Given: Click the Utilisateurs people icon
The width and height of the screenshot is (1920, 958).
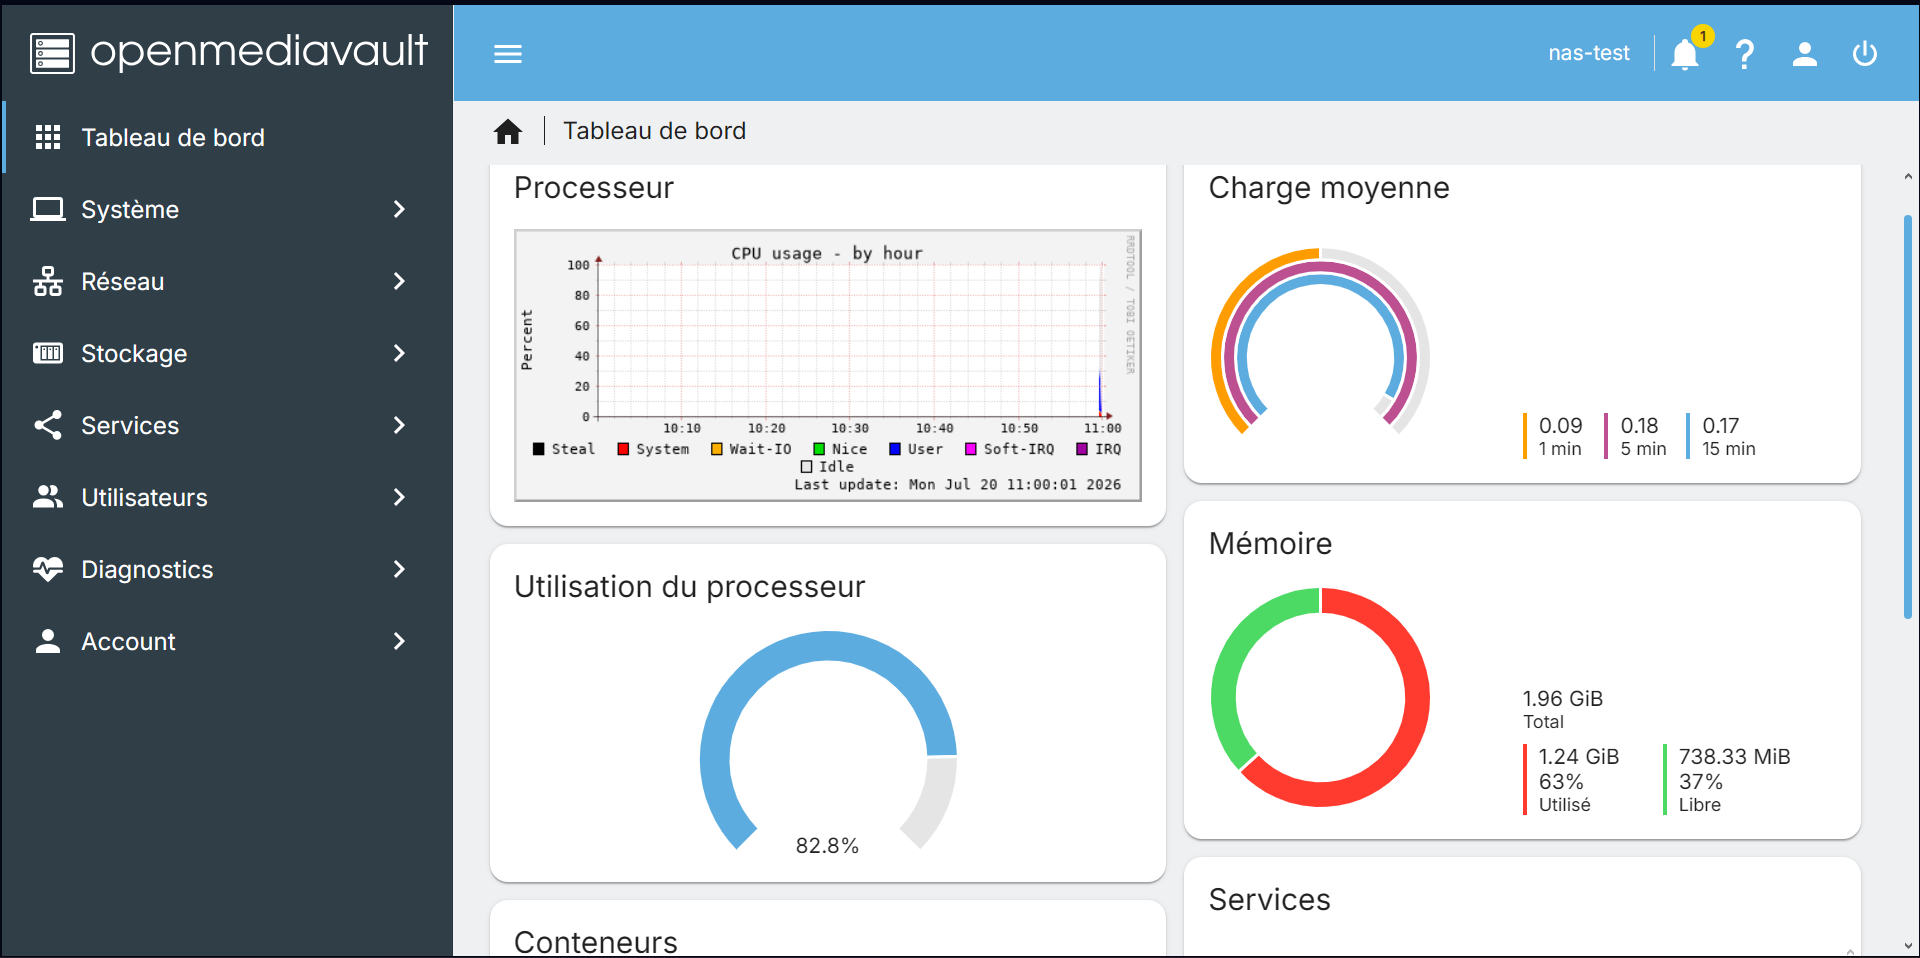Looking at the screenshot, I should (x=48, y=497).
